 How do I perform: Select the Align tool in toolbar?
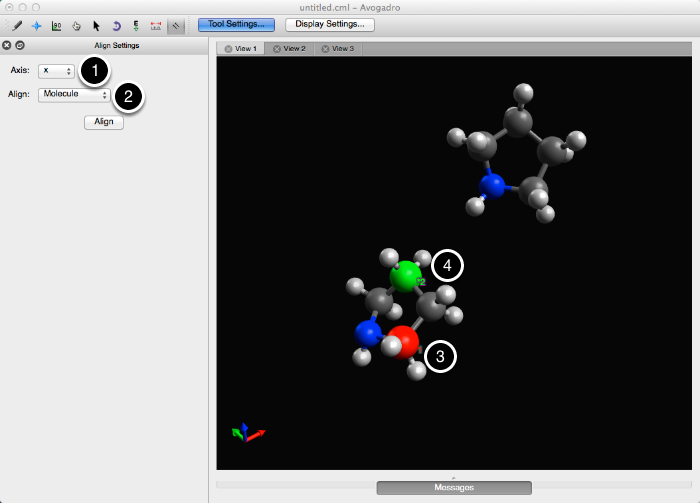pyautogui.click(x=175, y=24)
